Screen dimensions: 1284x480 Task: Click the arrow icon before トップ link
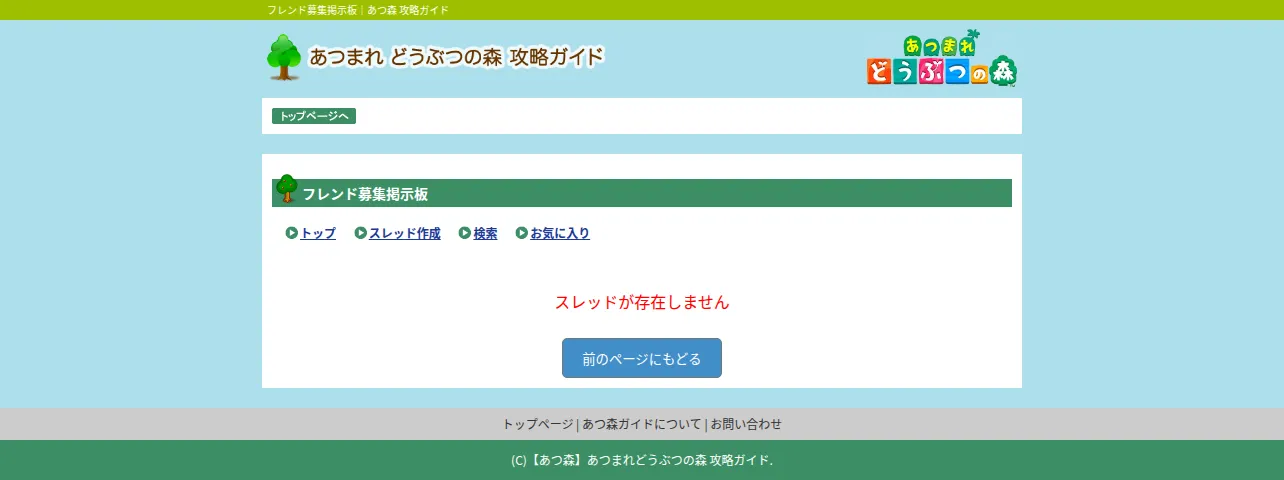tap(292, 233)
